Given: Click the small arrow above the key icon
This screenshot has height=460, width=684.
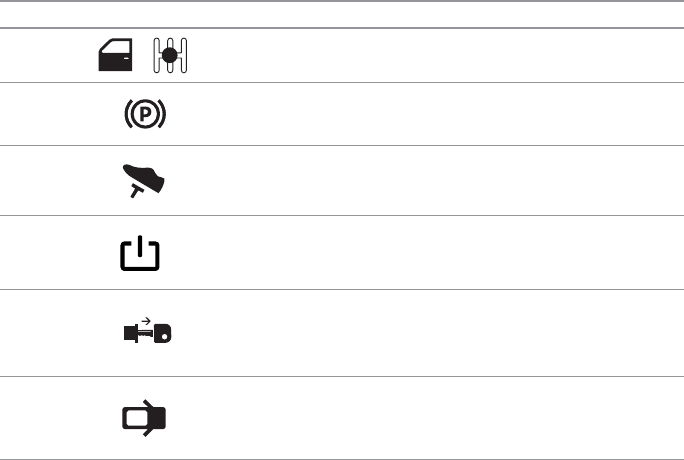Looking at the screenshot, I should 147,321.
